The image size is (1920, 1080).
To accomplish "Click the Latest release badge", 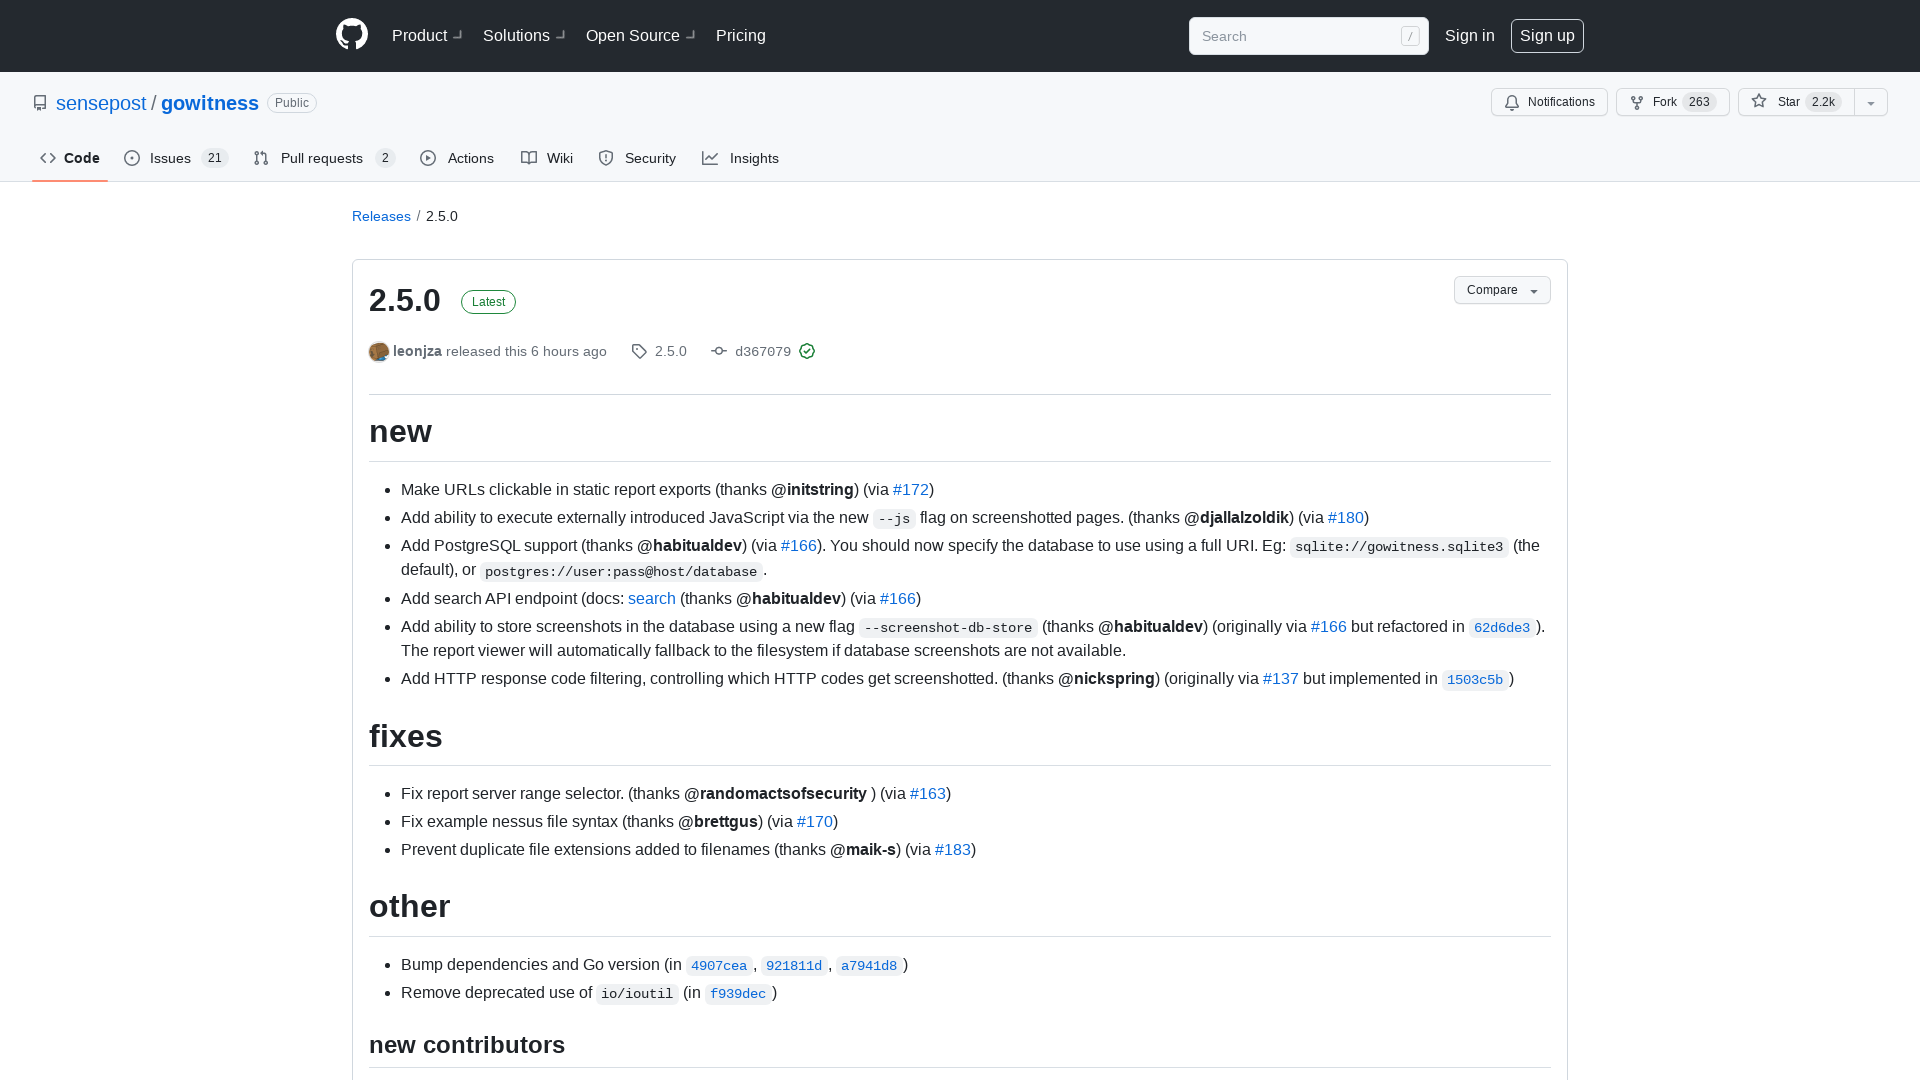I will point(488,302).
